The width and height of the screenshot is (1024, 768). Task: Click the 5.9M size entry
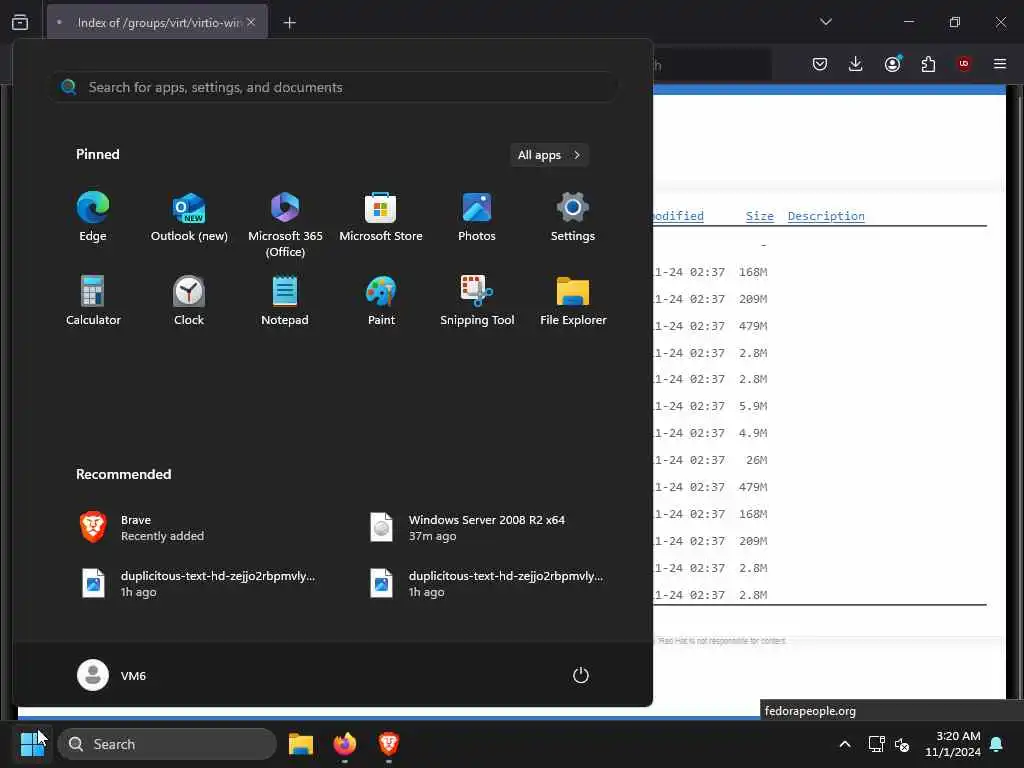[x=753, y=406]
